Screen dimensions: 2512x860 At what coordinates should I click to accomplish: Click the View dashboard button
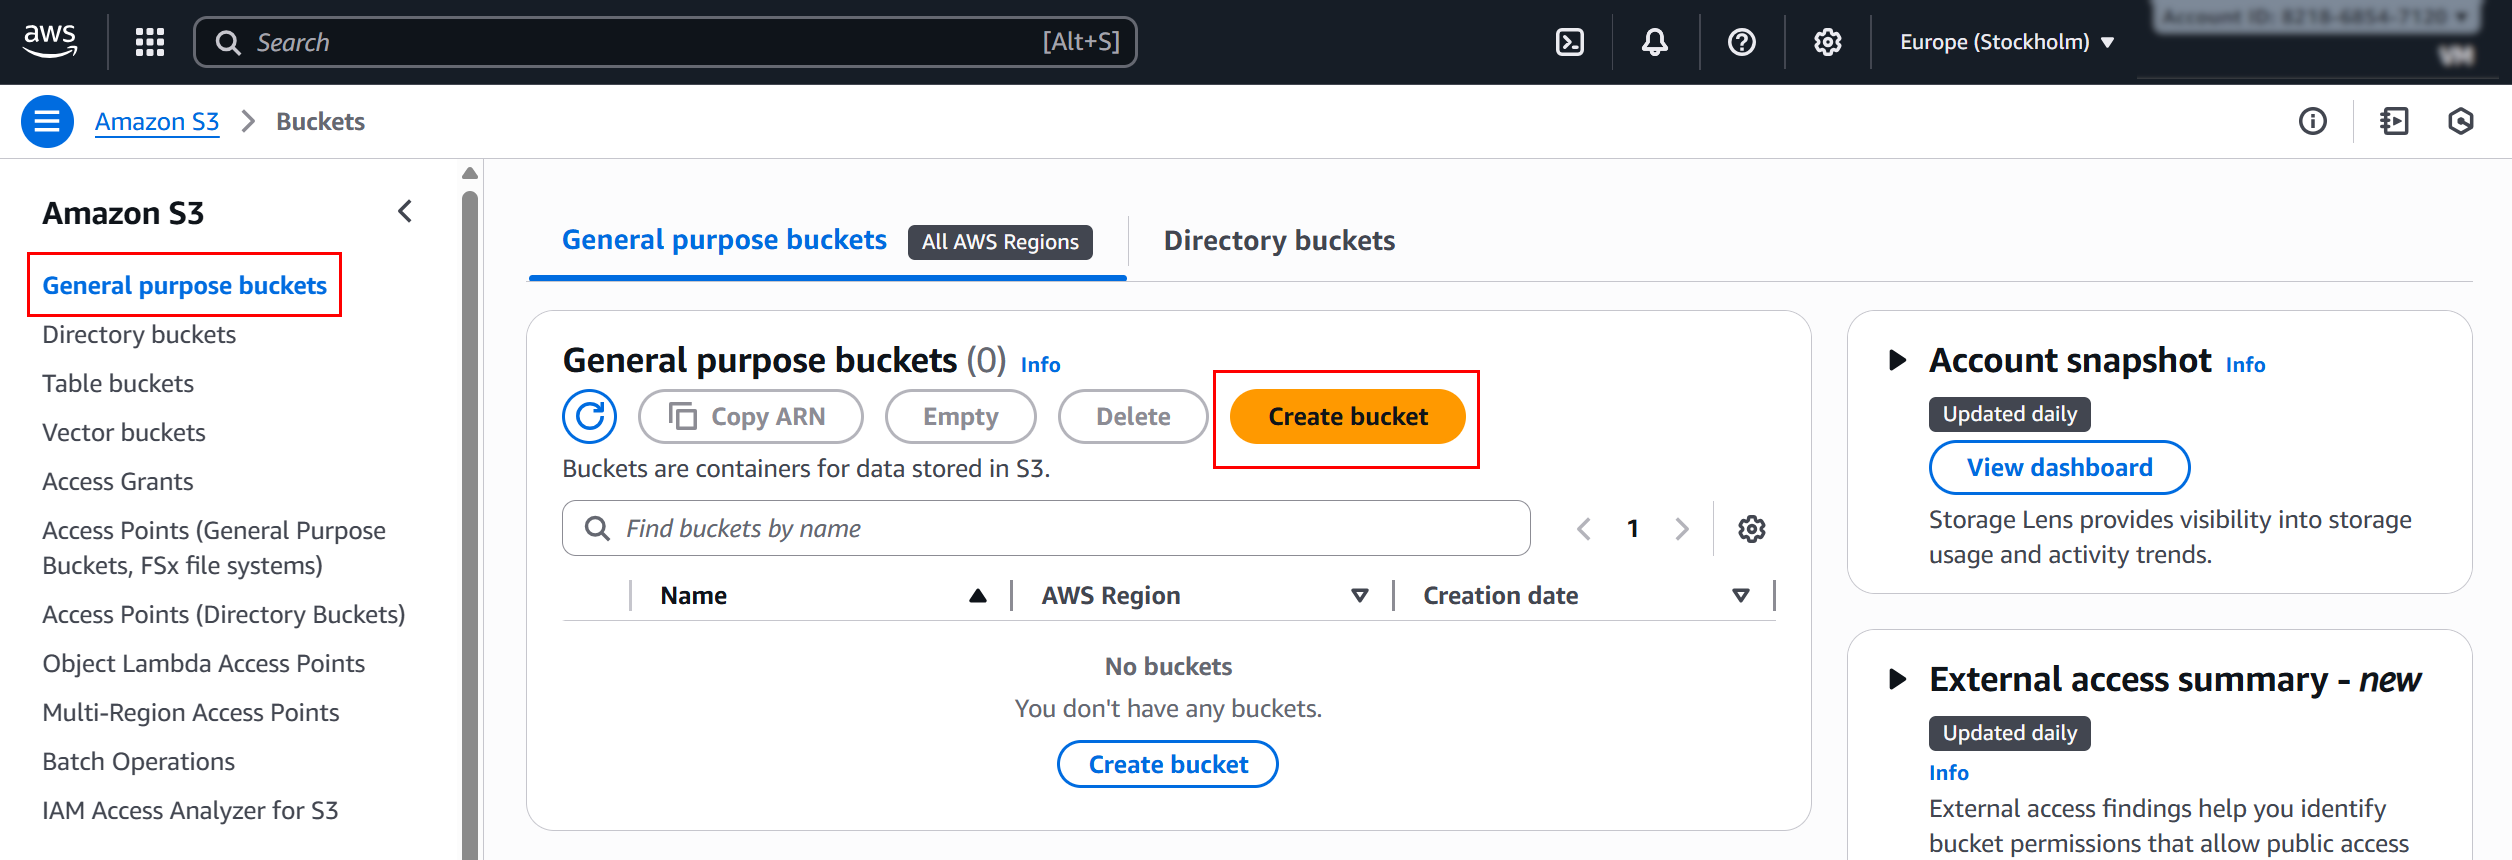(x=2060, y=467)
